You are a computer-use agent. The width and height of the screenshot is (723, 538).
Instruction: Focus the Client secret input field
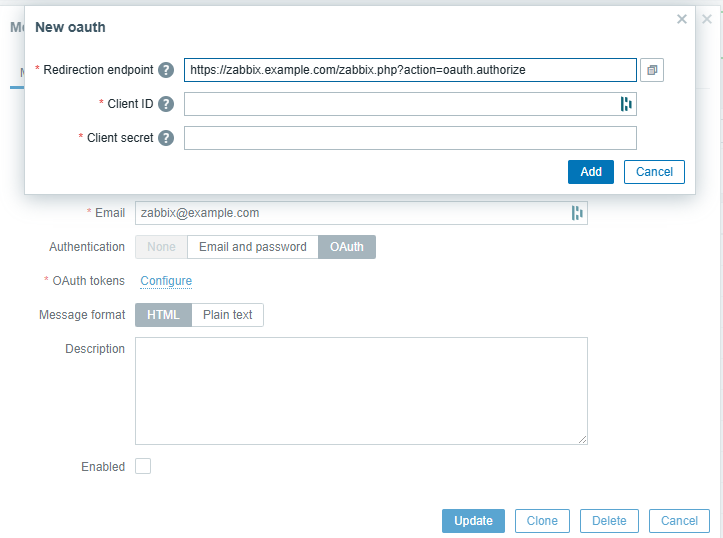pos(410,138)
